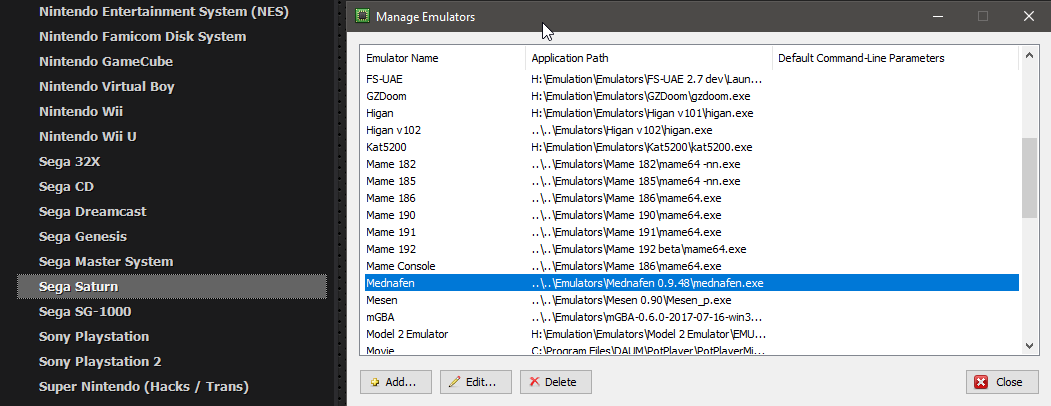Close the Manage Emulators dialog with Close button
Viewport: 1051px width, 406px height.
click(x=1001, y=382)
